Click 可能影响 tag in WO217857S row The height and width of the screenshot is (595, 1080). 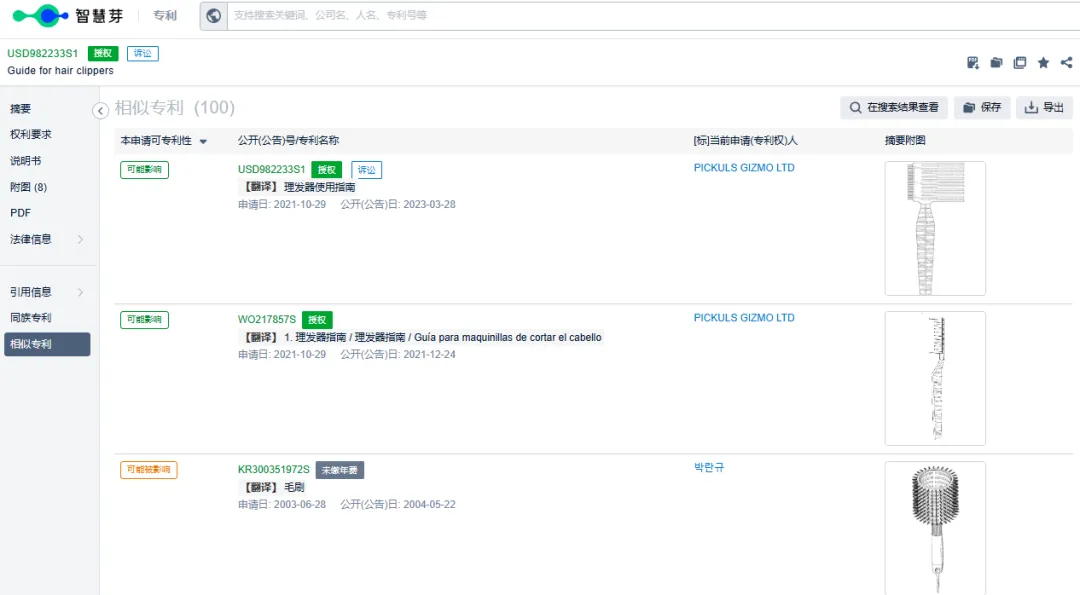click(145, 320)
